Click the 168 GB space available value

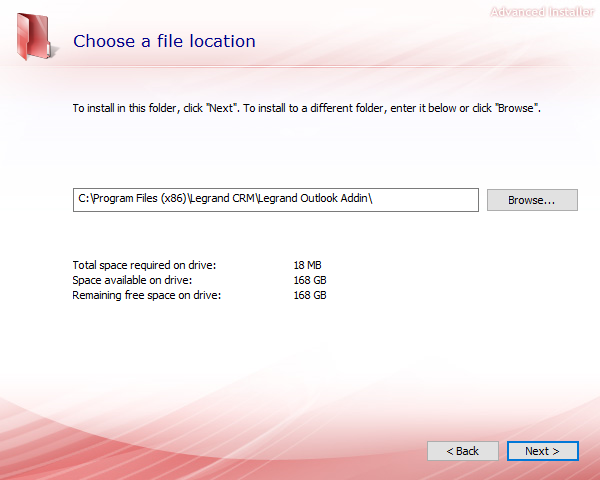click(309, 280)
